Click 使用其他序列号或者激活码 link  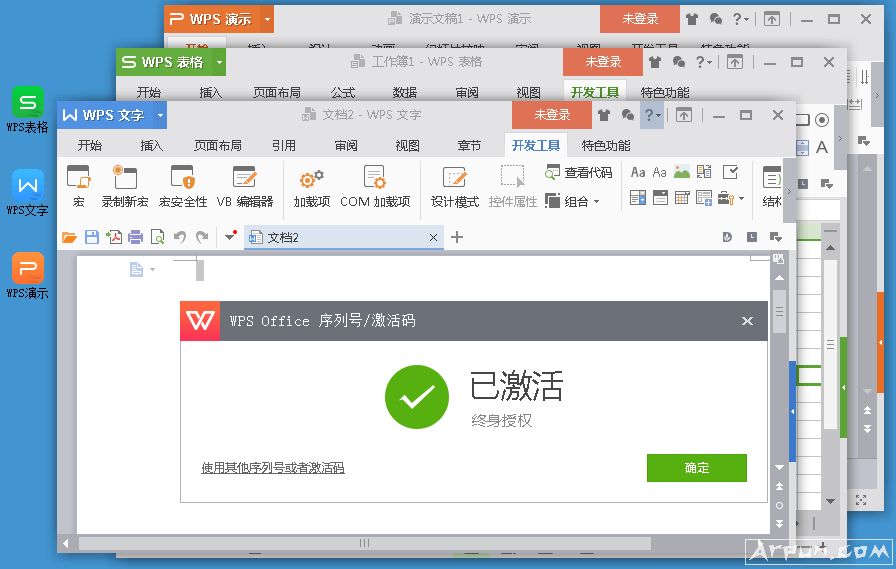273,468
